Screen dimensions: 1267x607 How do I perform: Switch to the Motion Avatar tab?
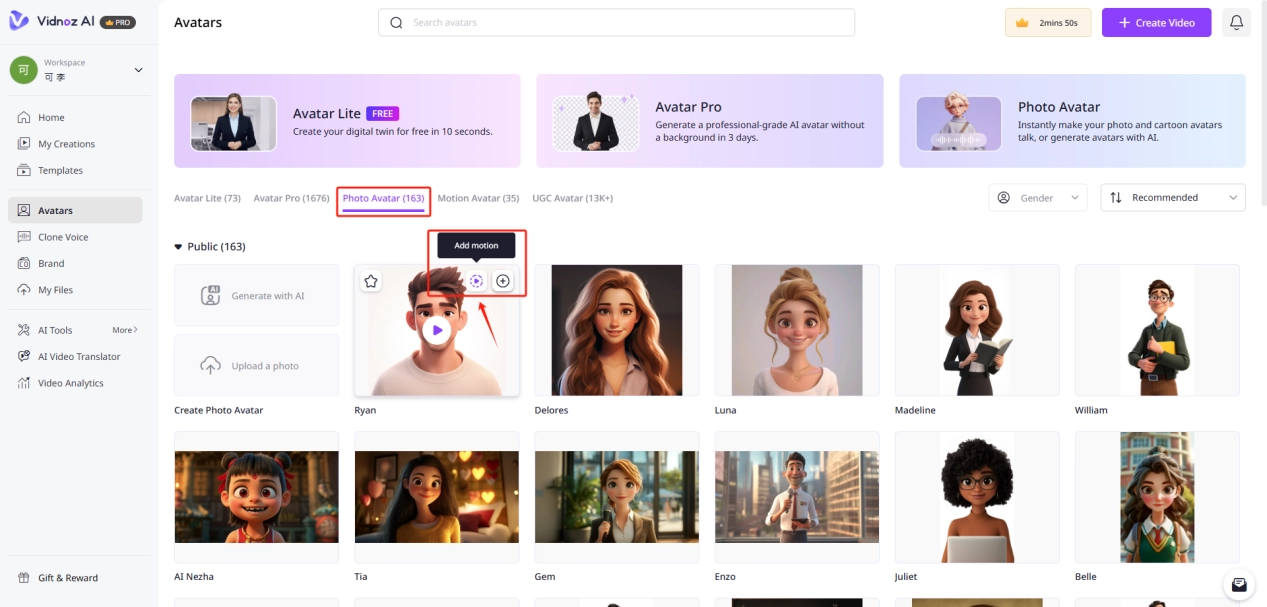coord(478,198)
